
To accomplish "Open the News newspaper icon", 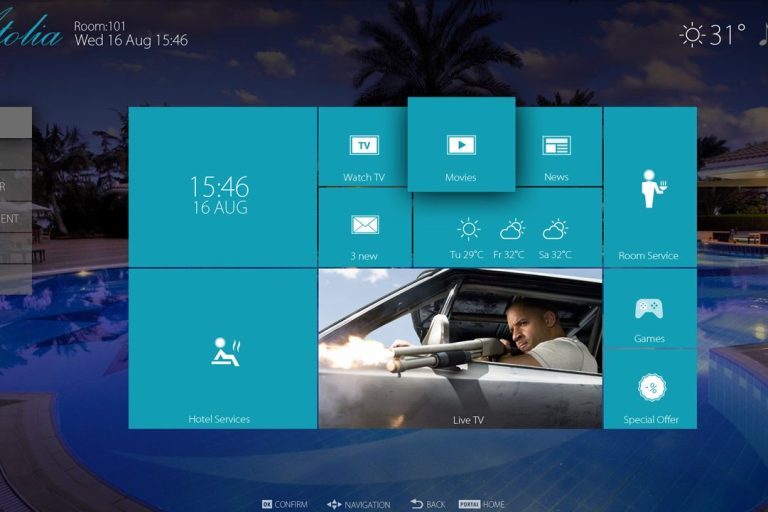I will click(556, 146).
